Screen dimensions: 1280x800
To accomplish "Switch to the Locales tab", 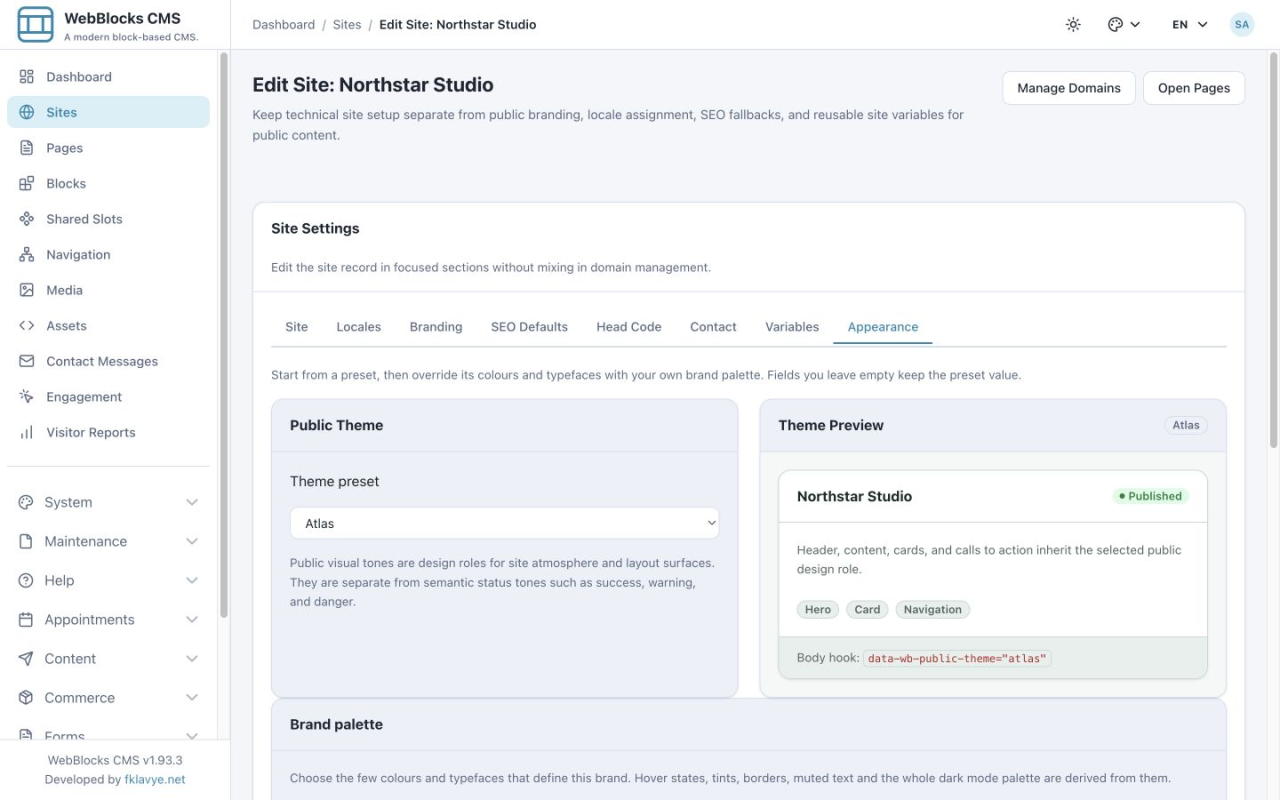I will pos(358,327).
